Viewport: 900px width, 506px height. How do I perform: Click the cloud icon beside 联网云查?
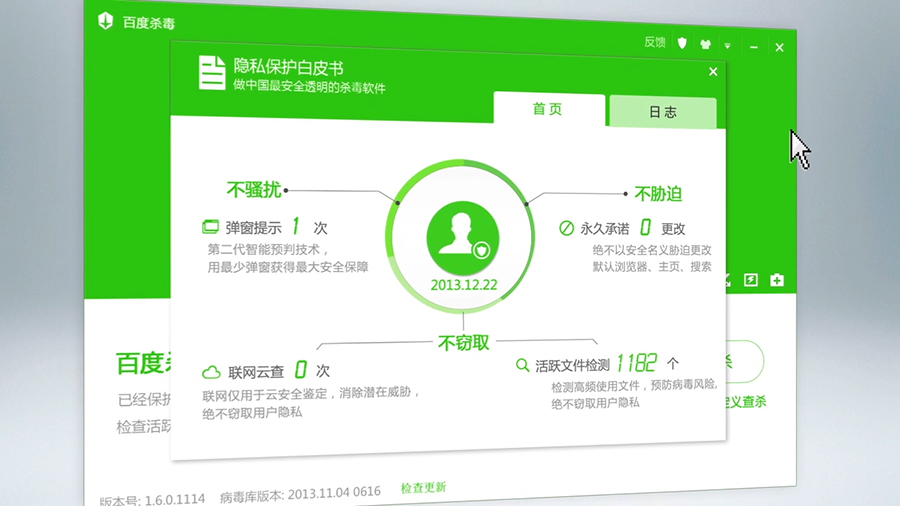pyautogui.click(x=211, y=372)
